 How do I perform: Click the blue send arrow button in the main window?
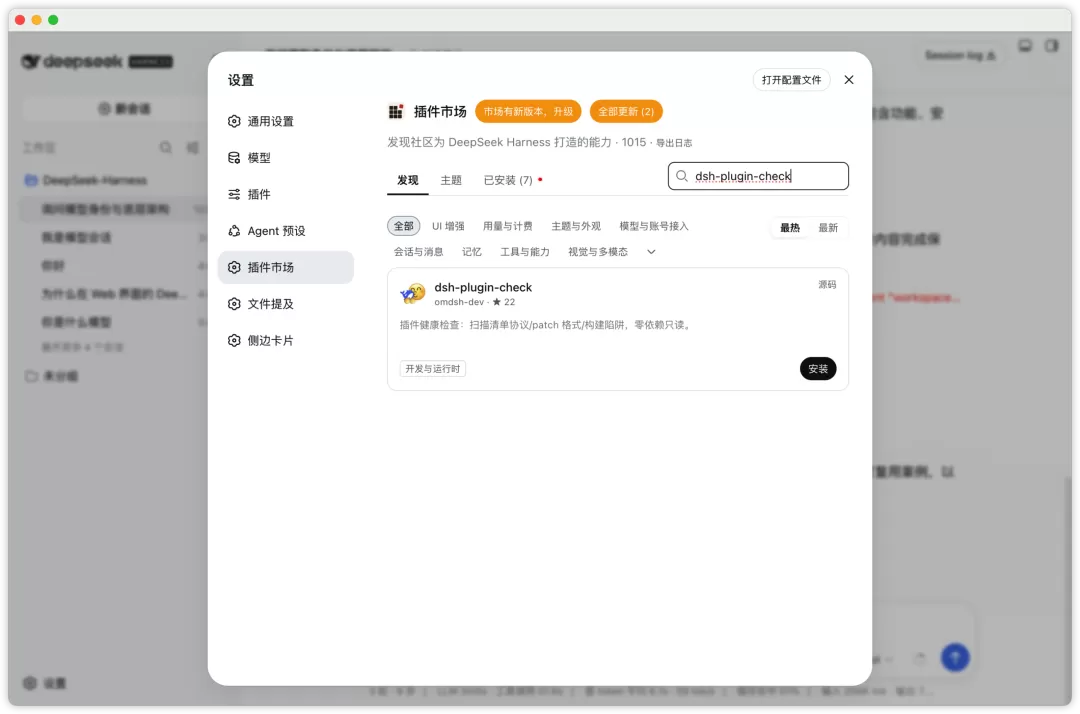point(955,658)
